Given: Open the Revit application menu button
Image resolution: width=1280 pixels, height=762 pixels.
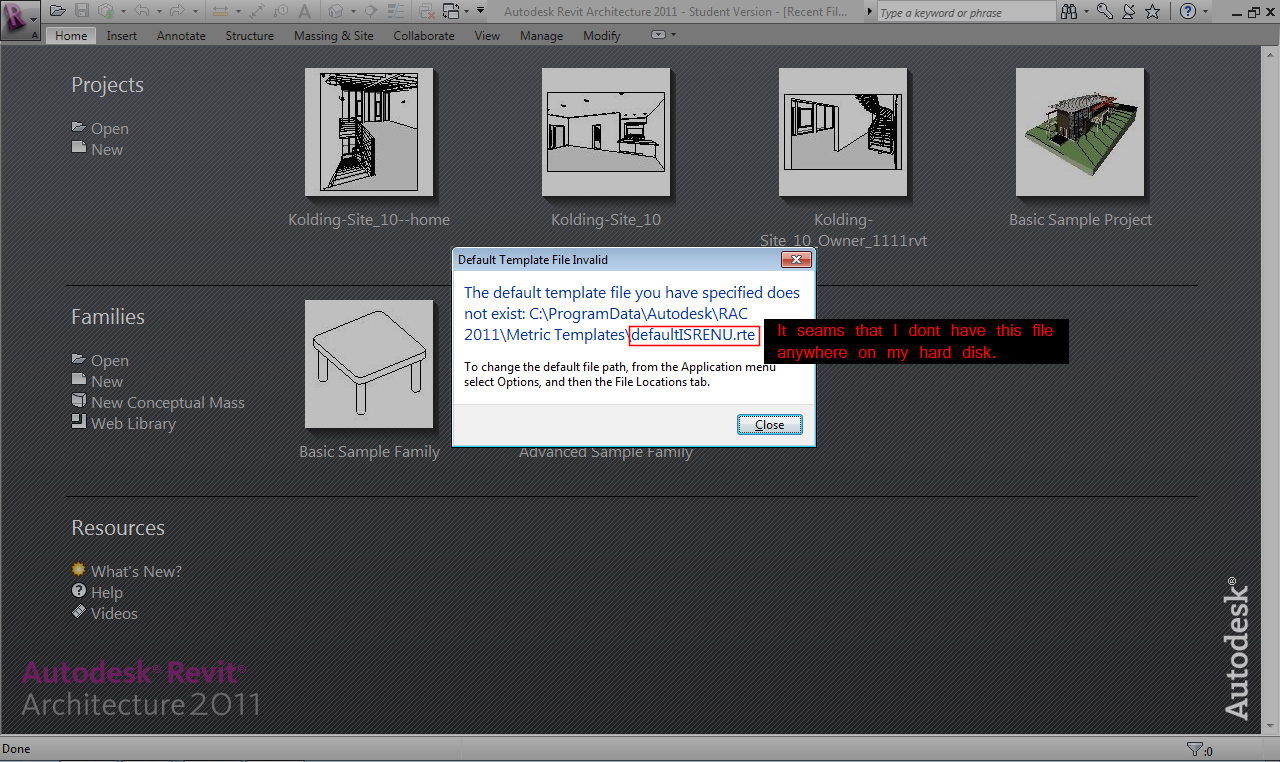Looking at the screenshot, I should pos(20,20).
